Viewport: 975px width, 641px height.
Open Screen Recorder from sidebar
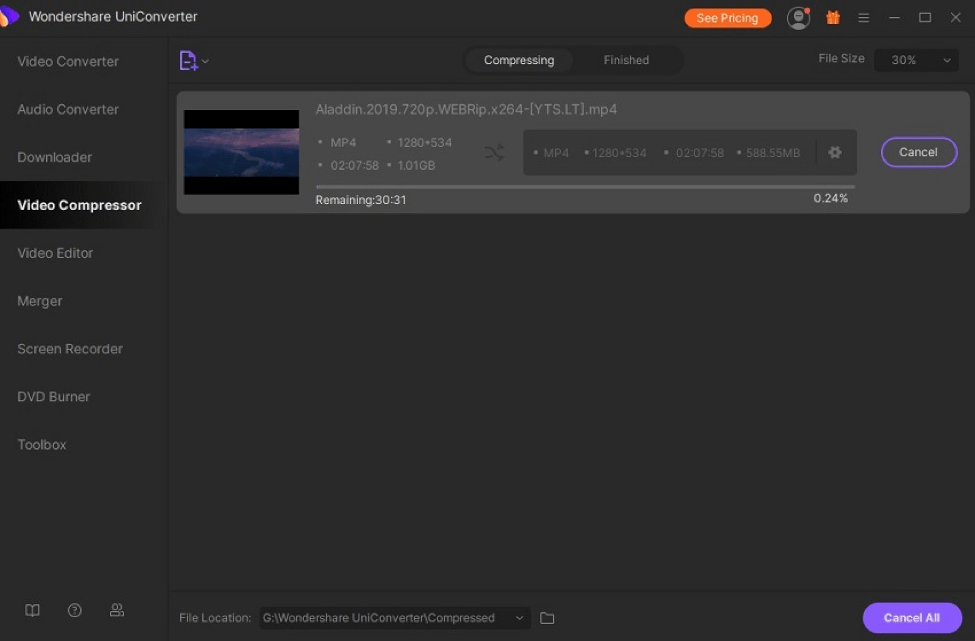[x=70, y=349]
